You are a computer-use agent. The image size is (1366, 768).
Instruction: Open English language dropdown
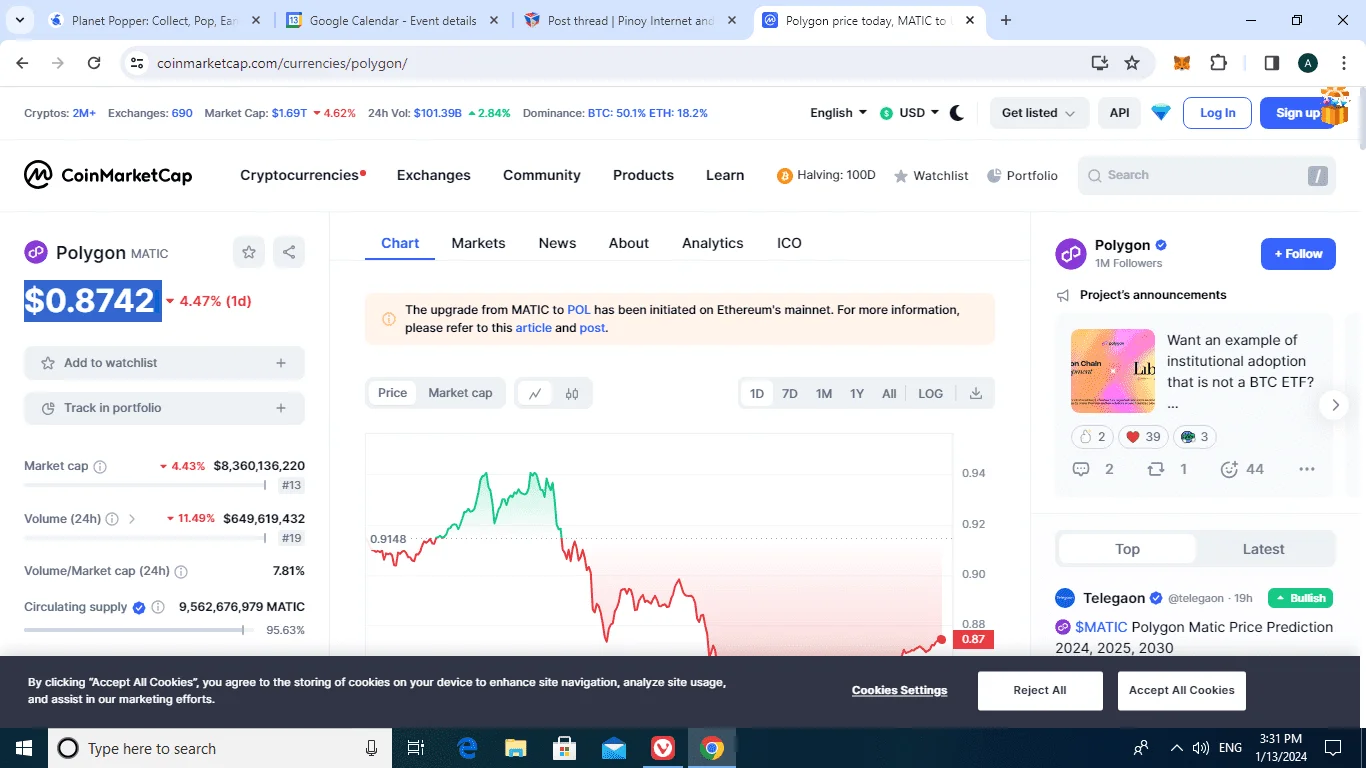838,113
